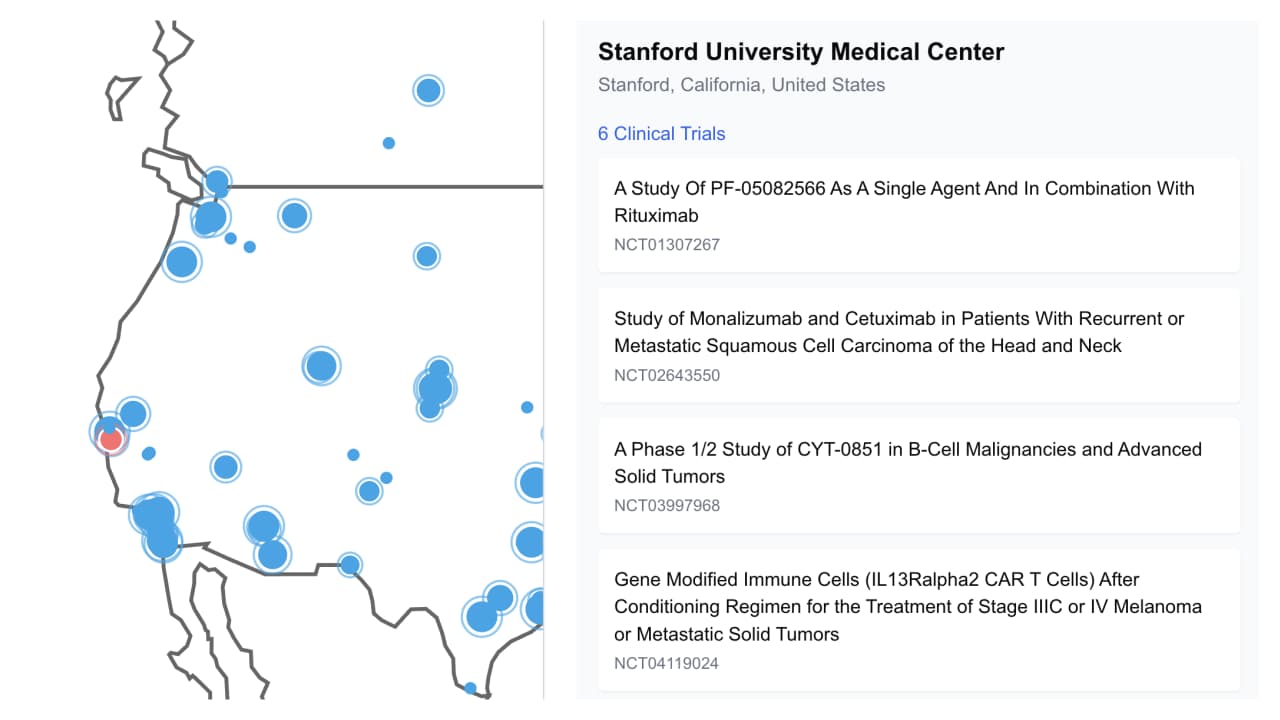The width and height of the screenshot is (1280, 720).
Task: Select the northernmost large blue map marker
Action: click(x=428, y=90)
